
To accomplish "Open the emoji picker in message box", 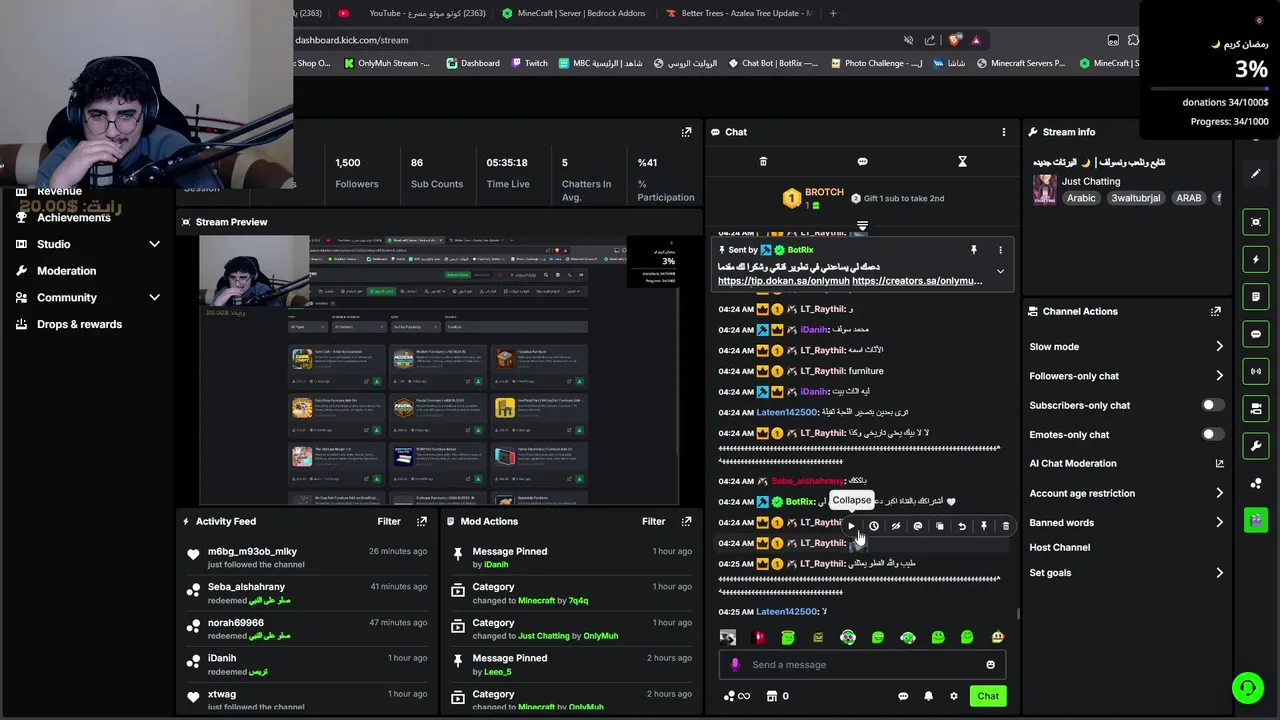I will click(990, 664).
